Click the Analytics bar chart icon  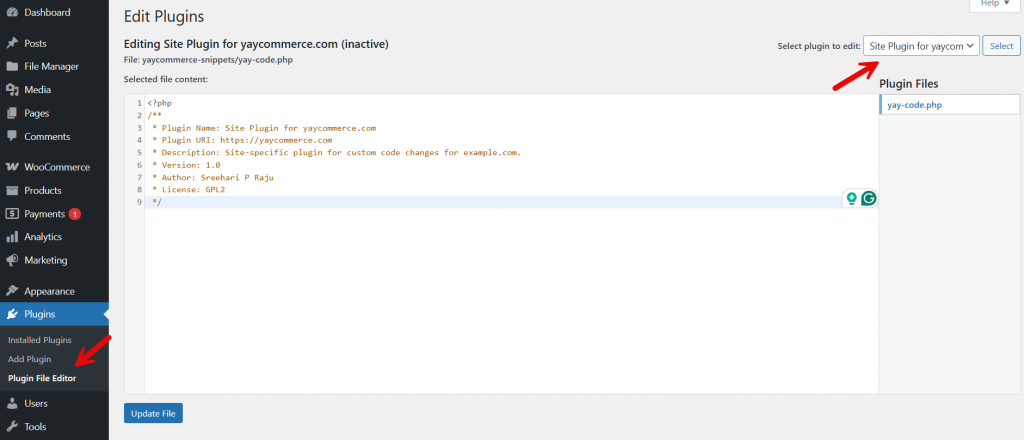click(x=12, y=237)
